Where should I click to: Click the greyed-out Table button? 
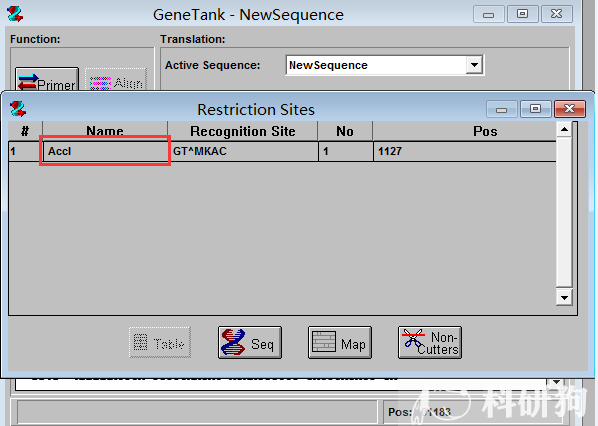pos(160,342)
